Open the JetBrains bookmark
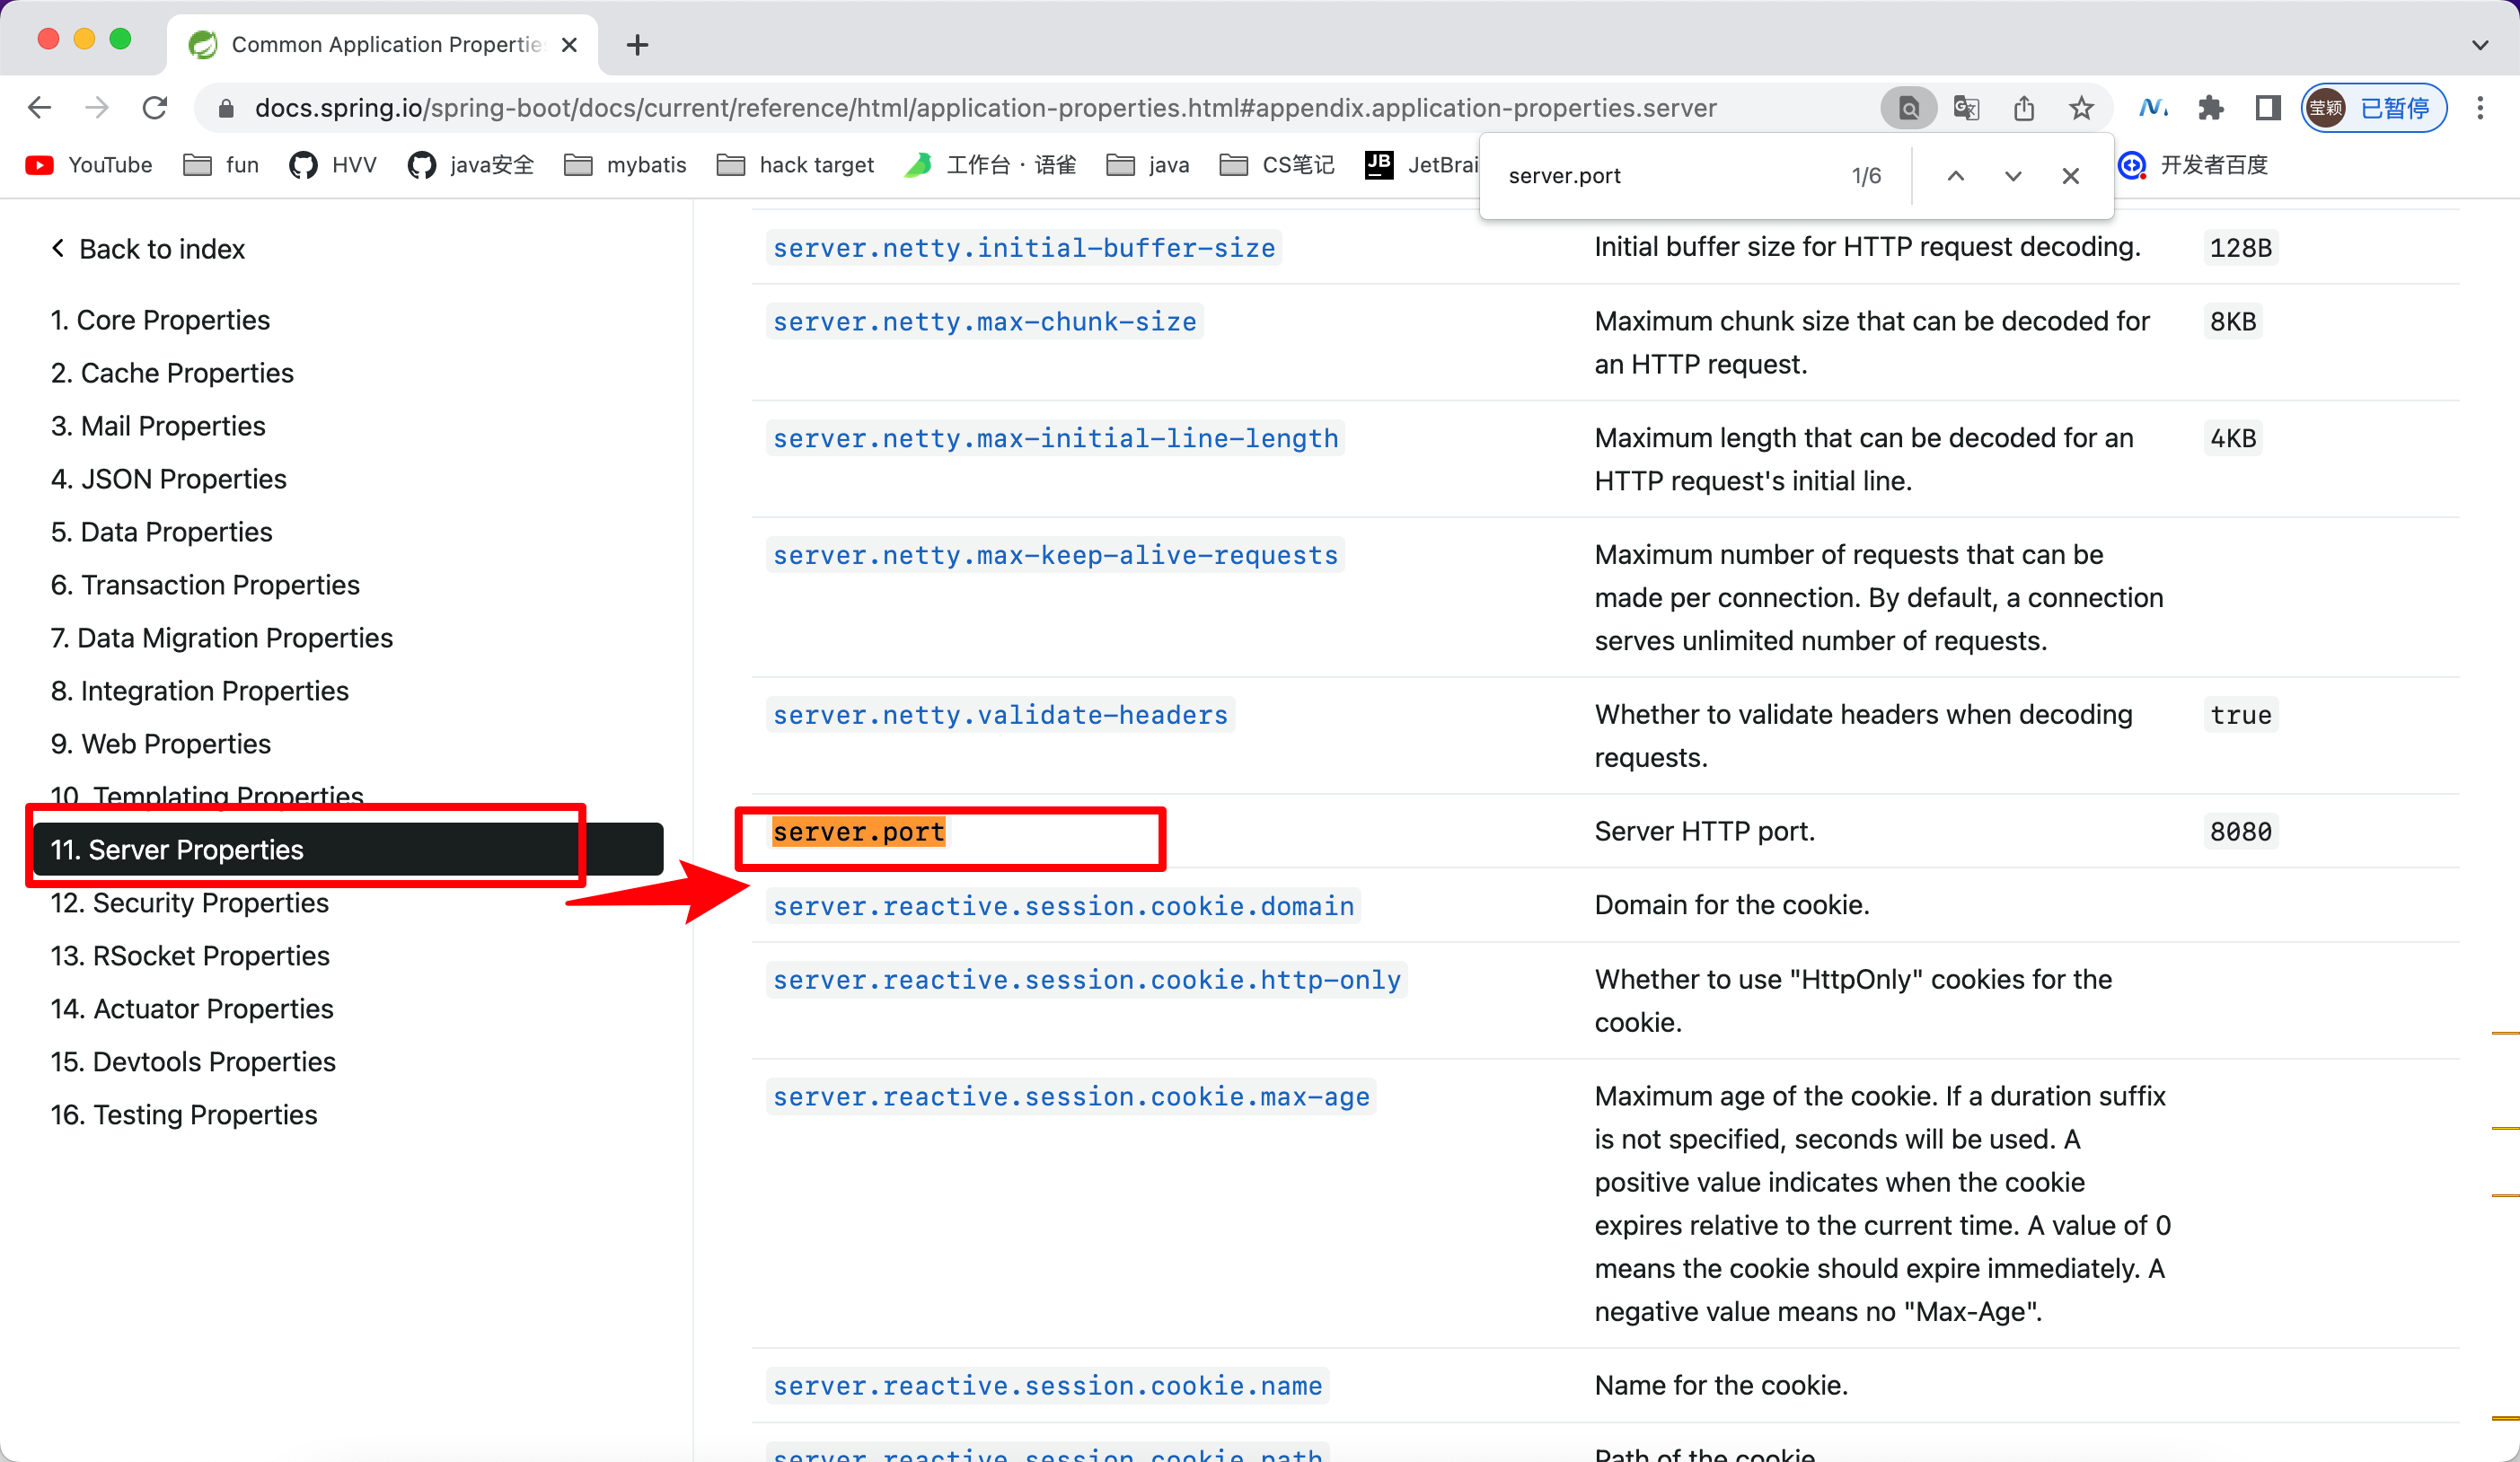This screenshot has height=1462, width=2520. (1421, 165)
